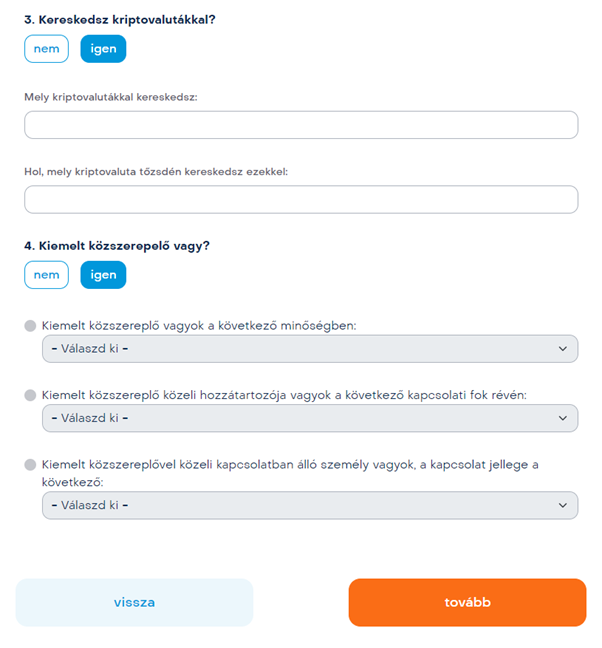
Task: Select "igen" for the cryptocurrency trading question
Action: pyautogui.click(x=103, y=49)
